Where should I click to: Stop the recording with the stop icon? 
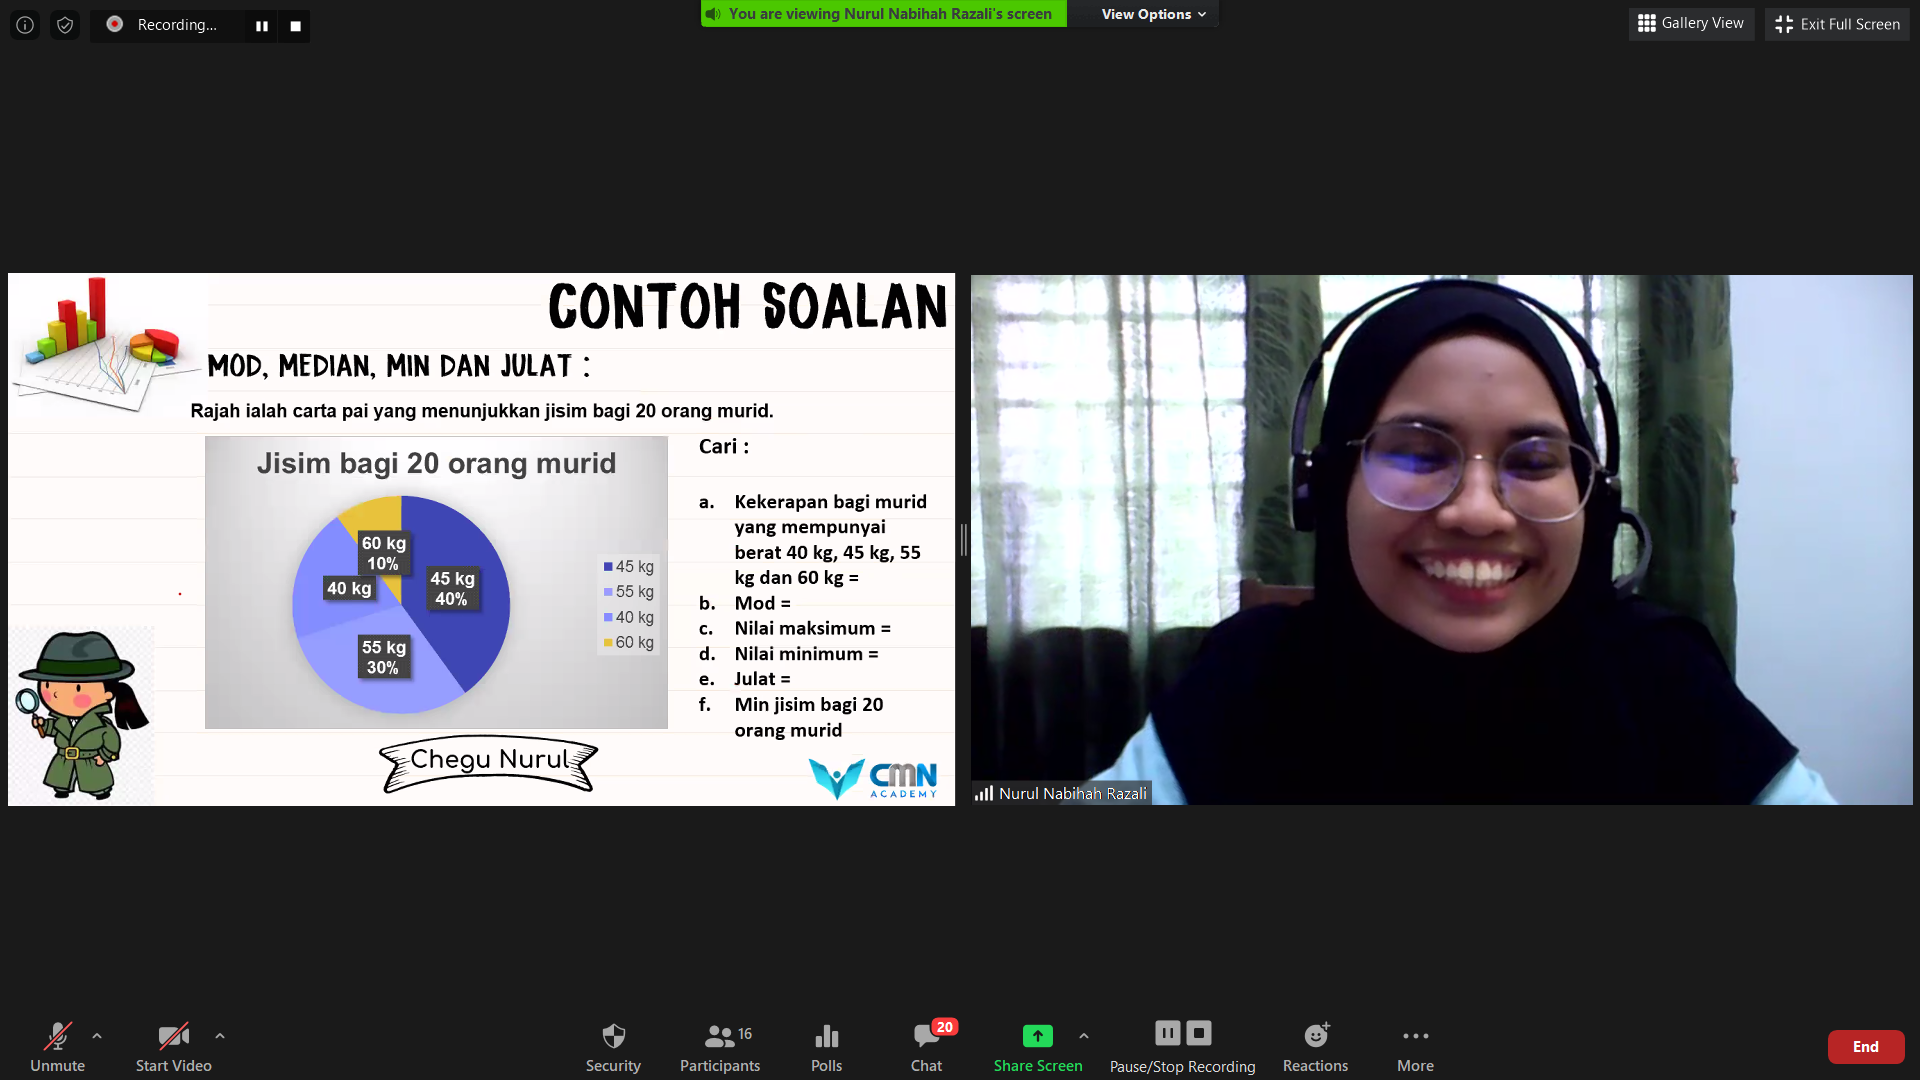tap(294, 26)
